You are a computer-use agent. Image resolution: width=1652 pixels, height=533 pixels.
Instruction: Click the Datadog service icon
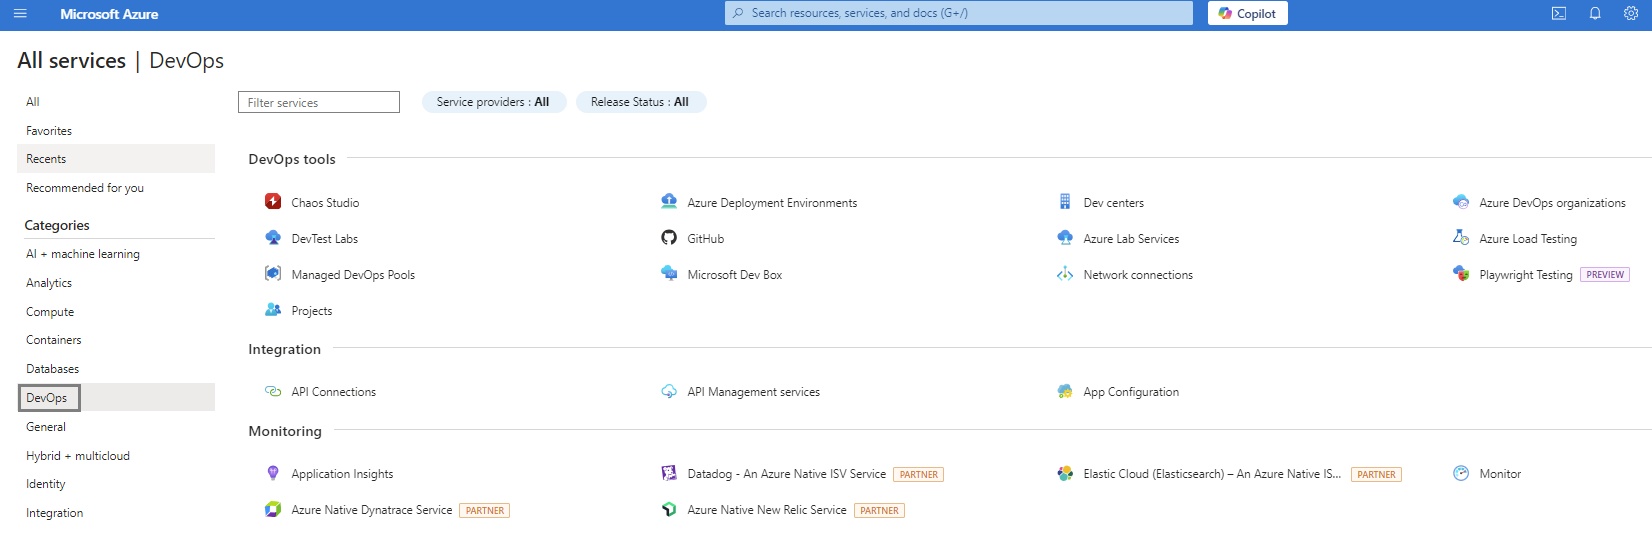tap(669, 473)
